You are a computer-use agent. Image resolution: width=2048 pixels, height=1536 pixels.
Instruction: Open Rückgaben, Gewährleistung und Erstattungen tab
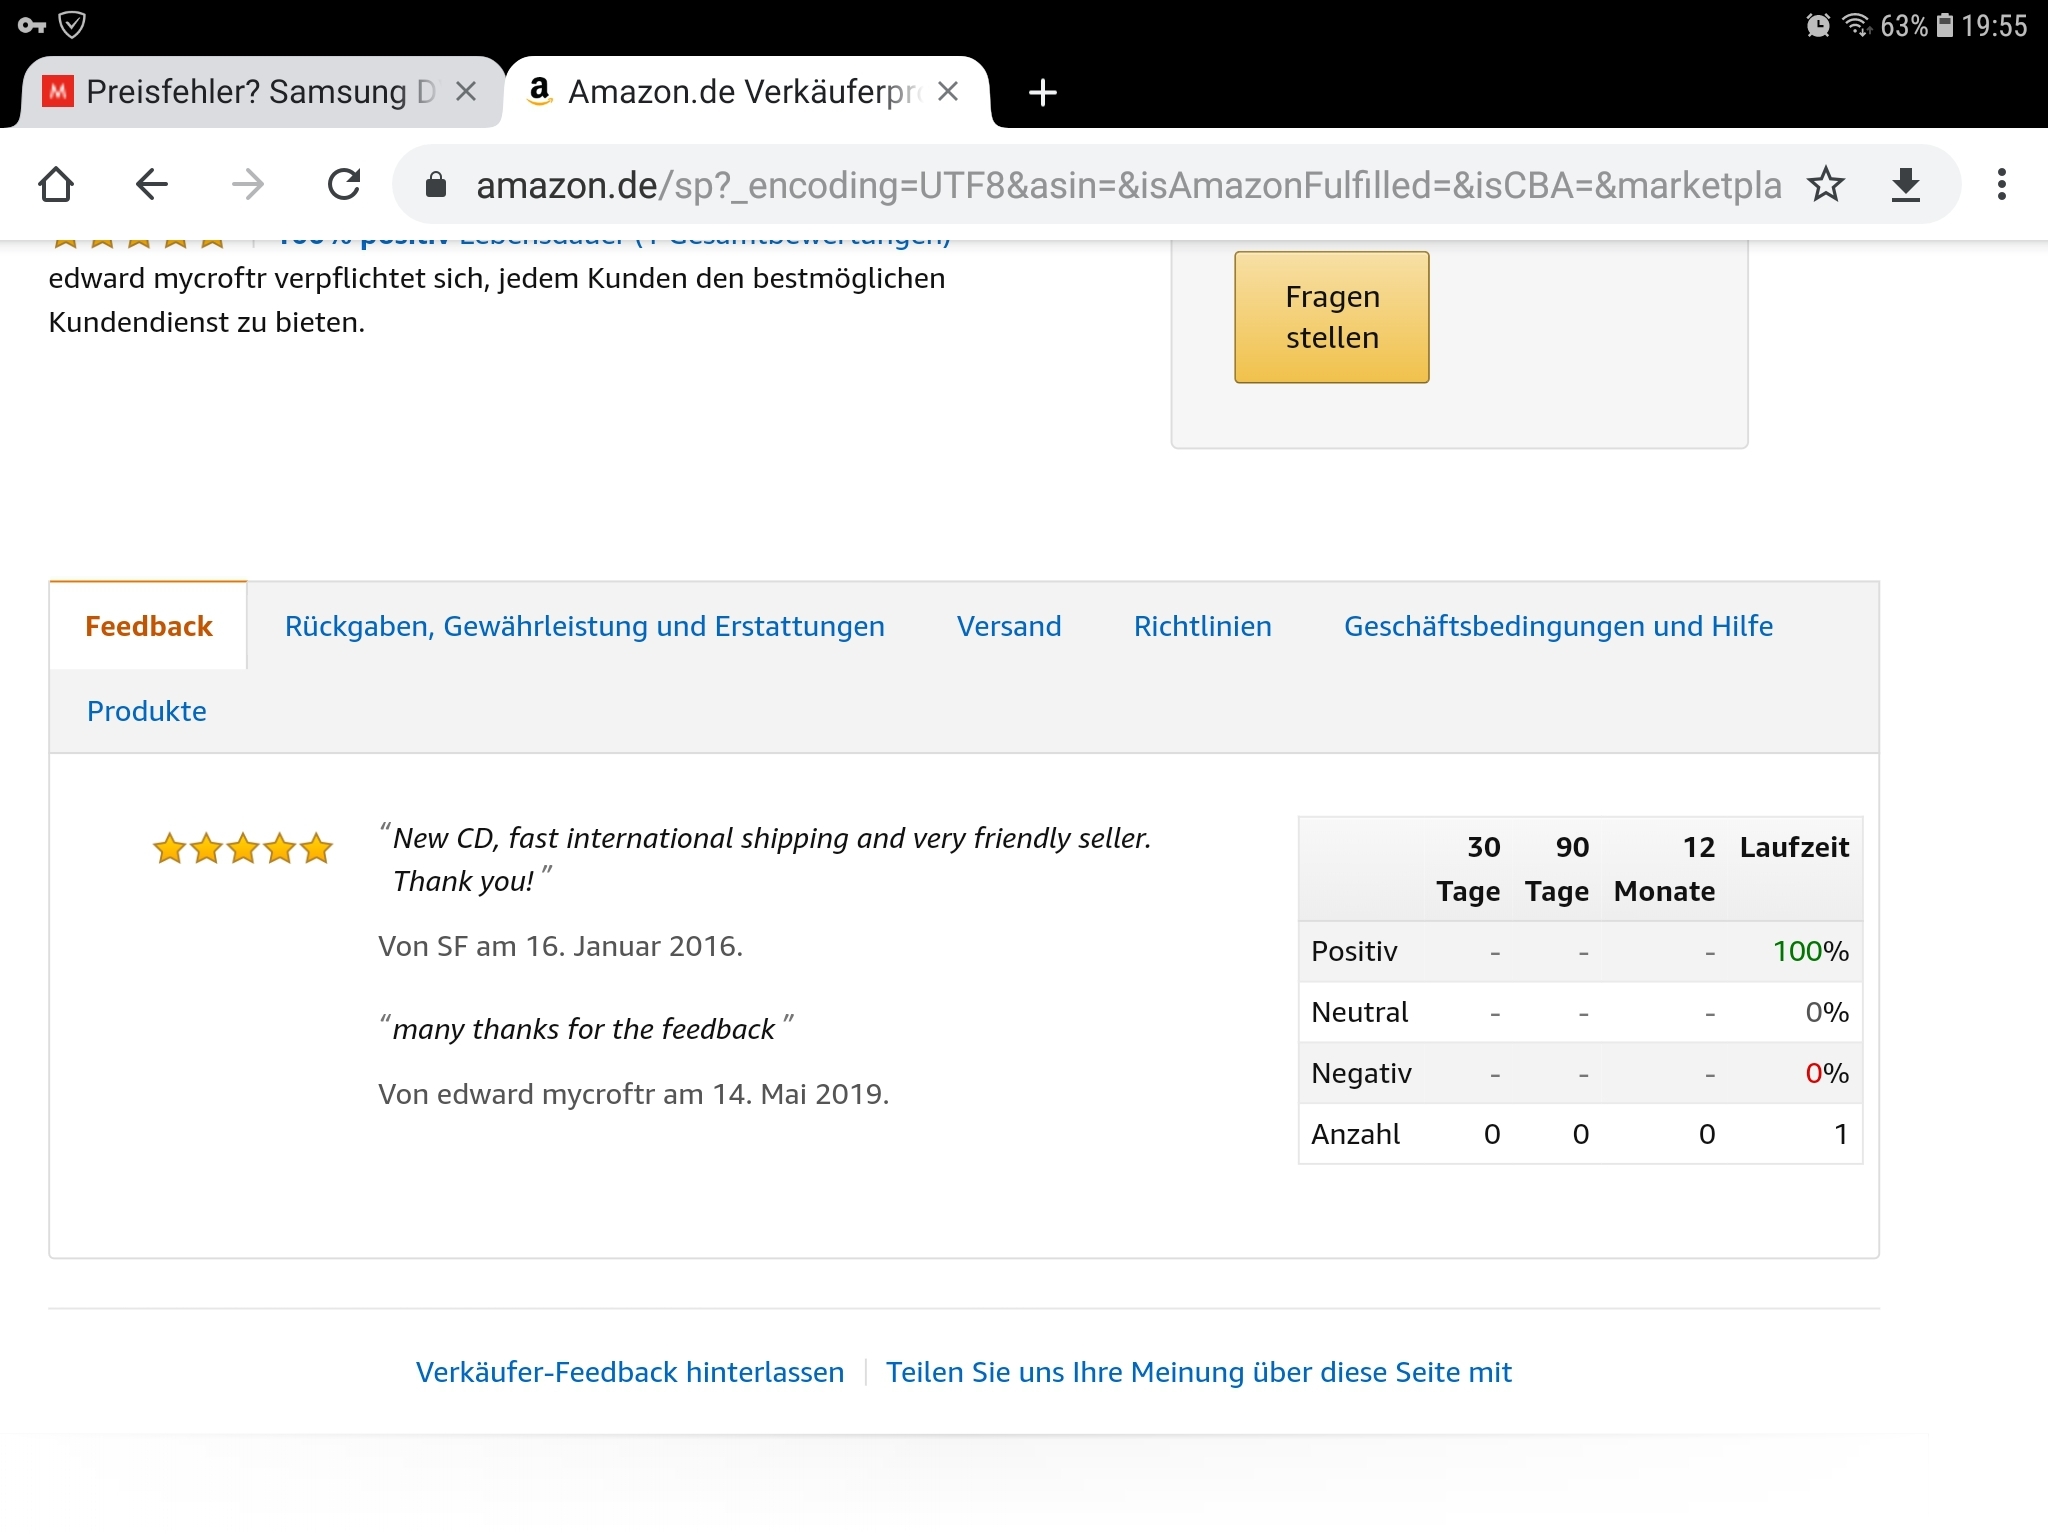pos(584,627)
